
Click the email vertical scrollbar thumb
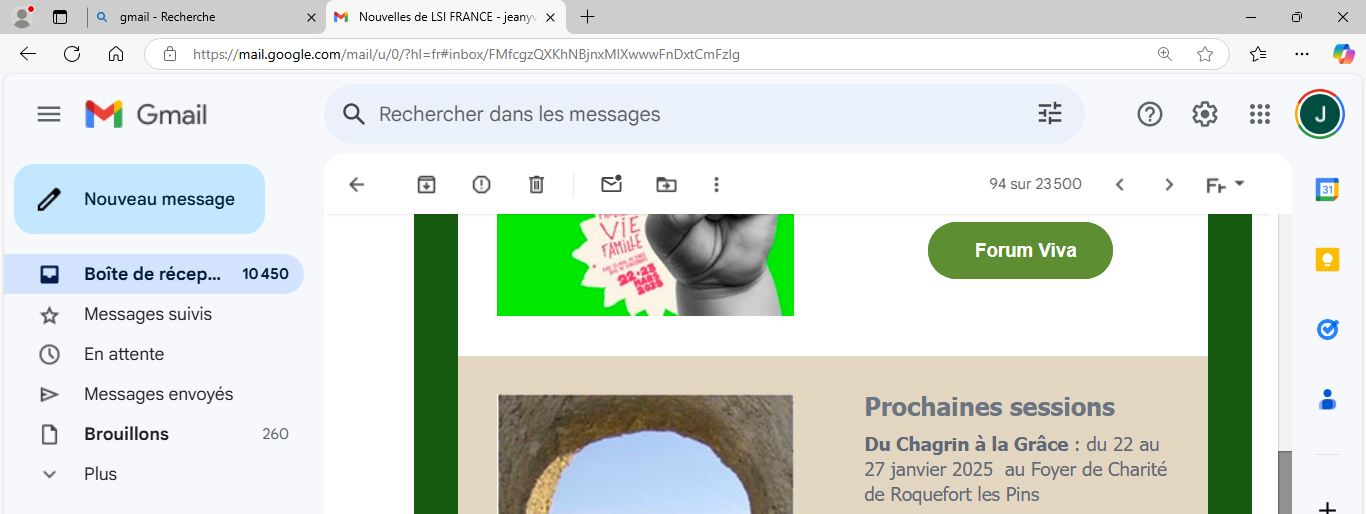[x=1285, y=482]
